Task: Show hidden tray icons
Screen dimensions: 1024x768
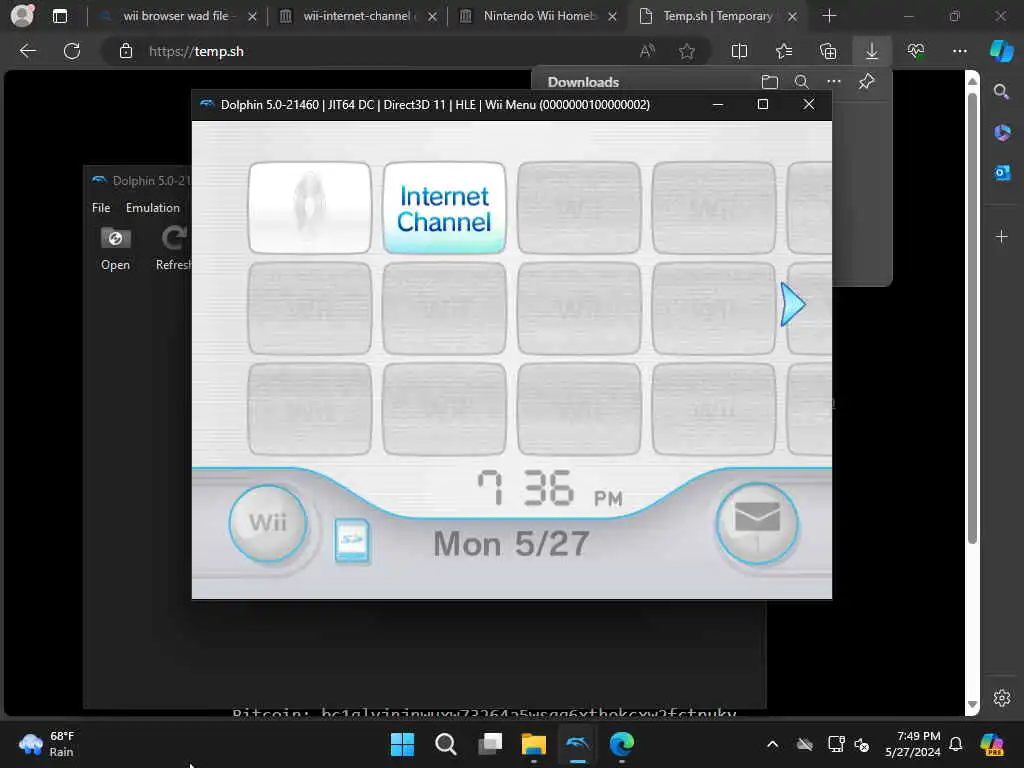Action: pyautogui.click(x=772, y=744)
